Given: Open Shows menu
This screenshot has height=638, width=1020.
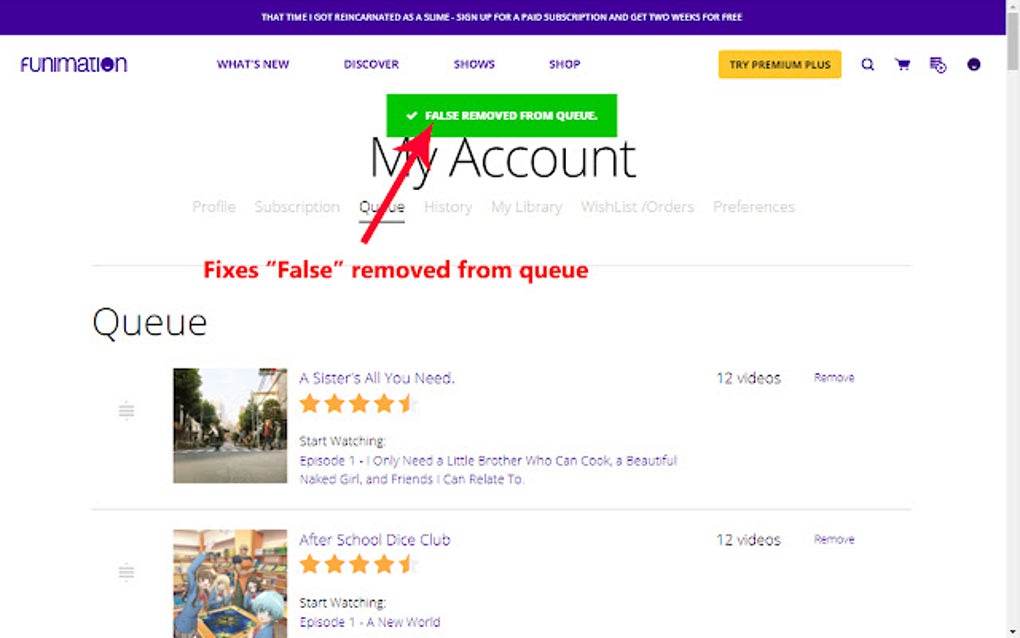Looking at the screenshot, I should 474,64.
